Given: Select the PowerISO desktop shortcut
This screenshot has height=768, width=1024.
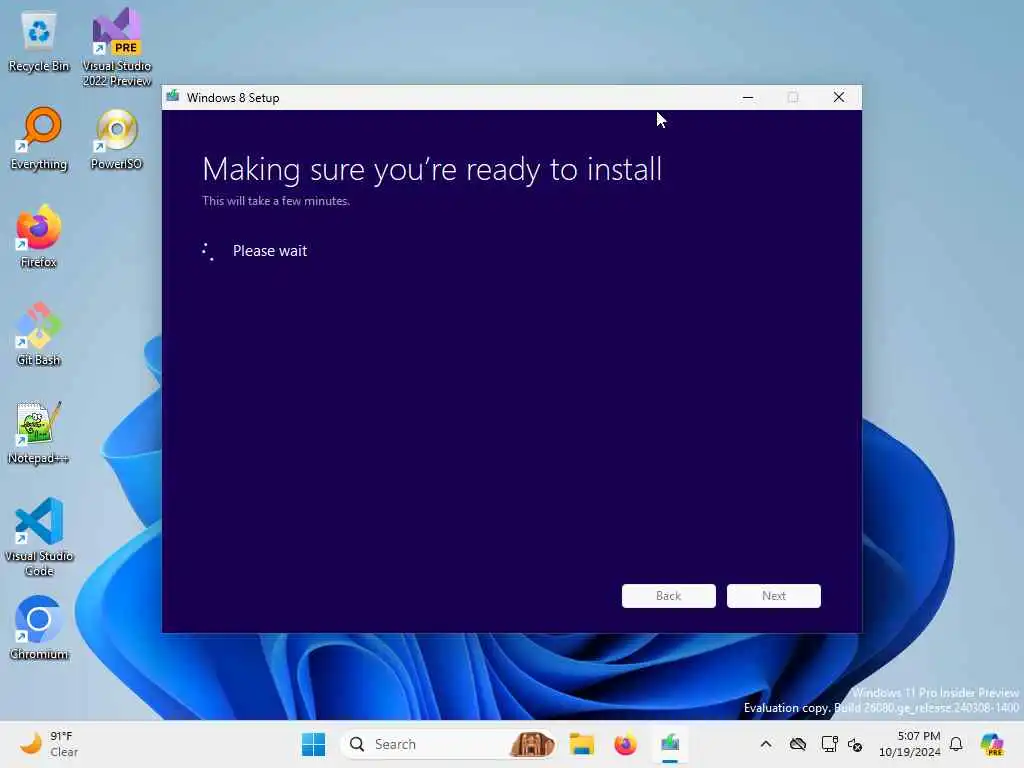Looking at the screenshot, I should [116, 139].
